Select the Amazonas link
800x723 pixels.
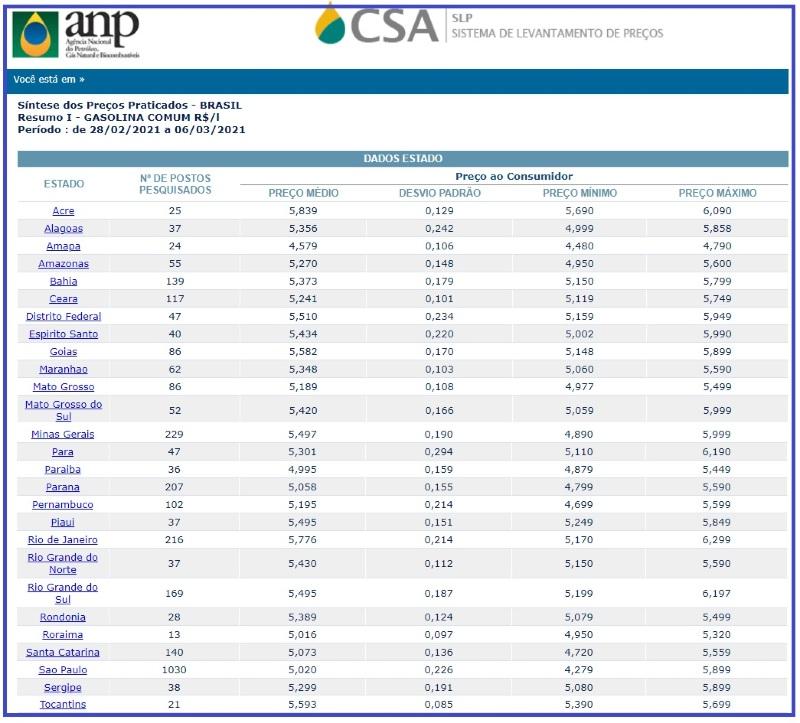(63, 264)
